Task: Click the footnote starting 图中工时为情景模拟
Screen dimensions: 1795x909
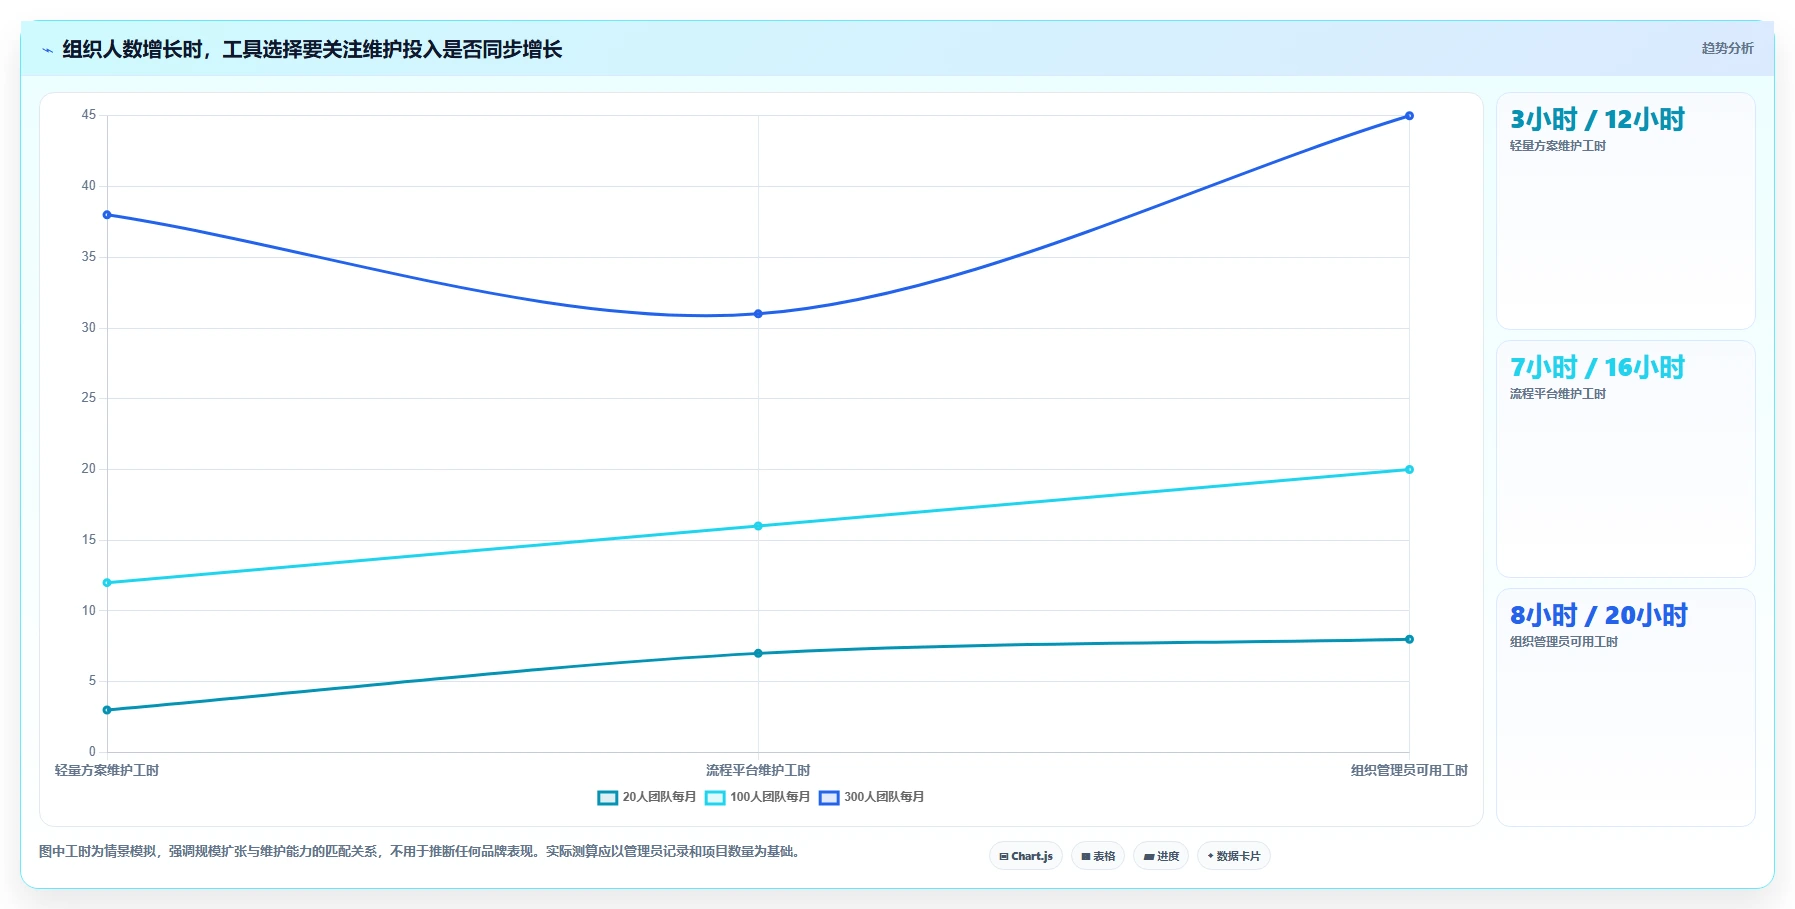Action: click(420, 852)
